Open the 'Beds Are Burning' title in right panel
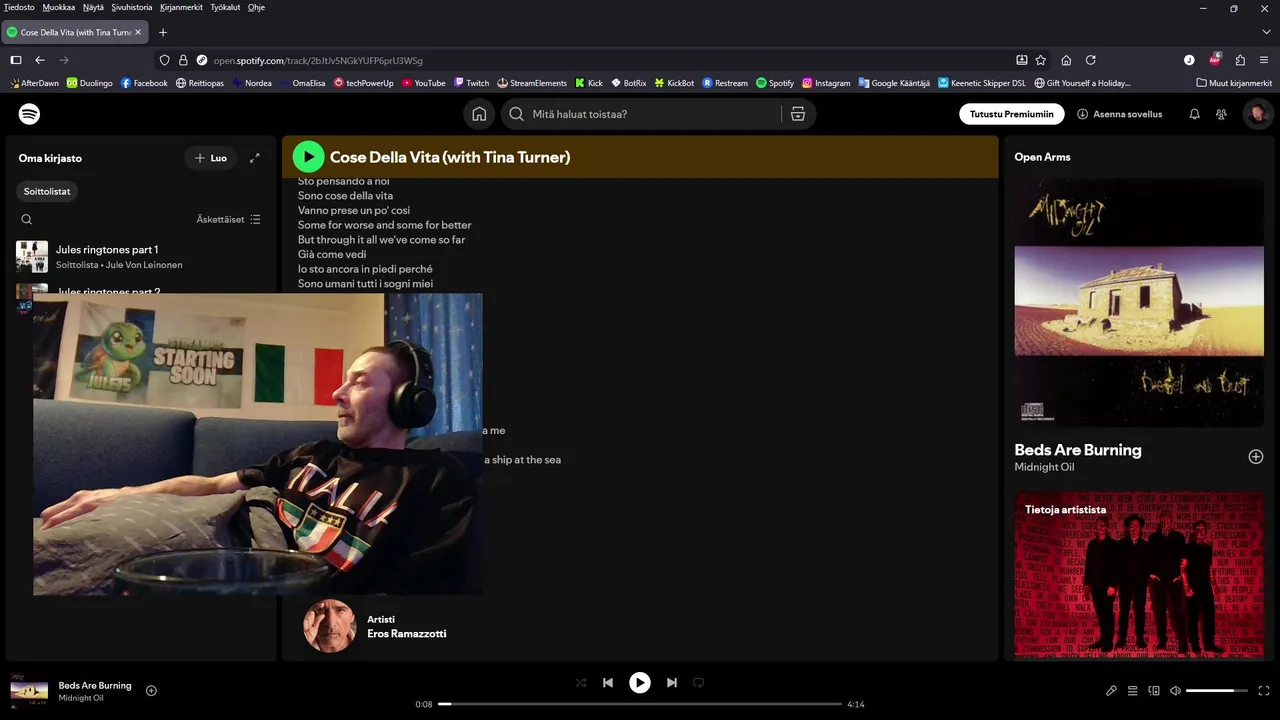The image size is (1280, 720). [1078, 450]
